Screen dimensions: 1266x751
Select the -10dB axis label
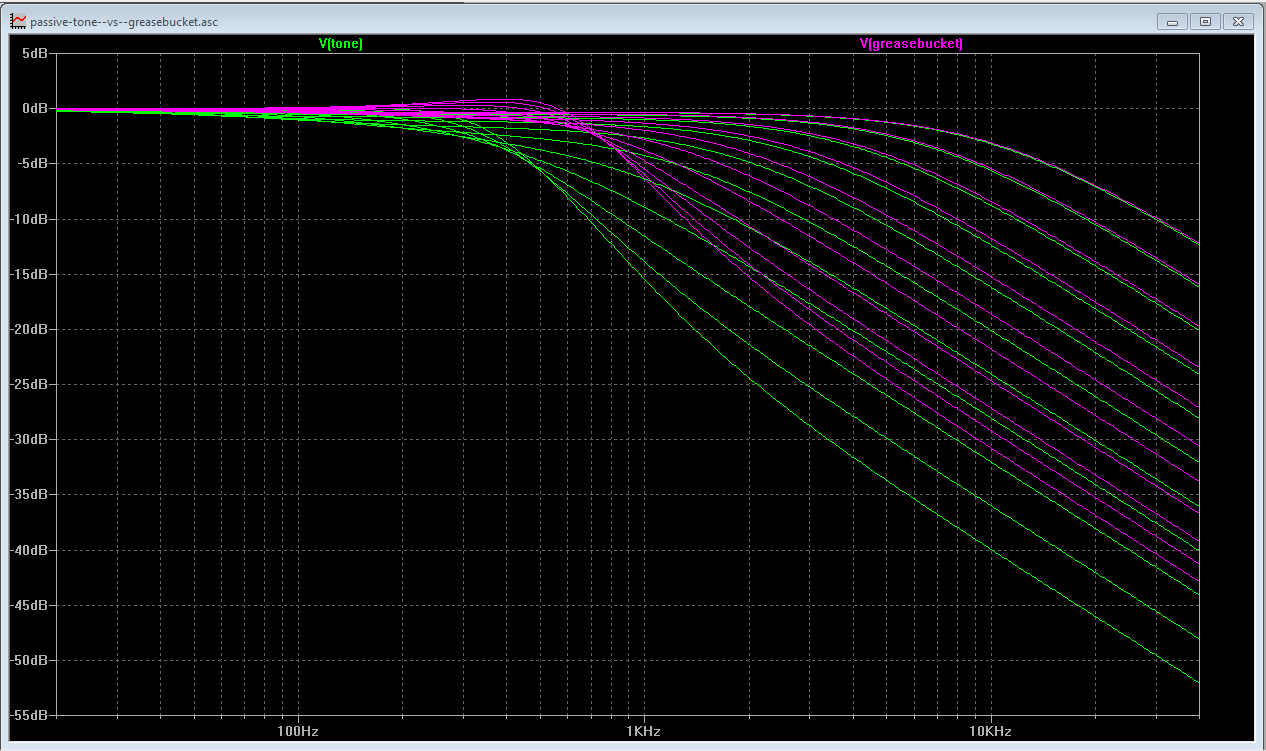[29, 219]
